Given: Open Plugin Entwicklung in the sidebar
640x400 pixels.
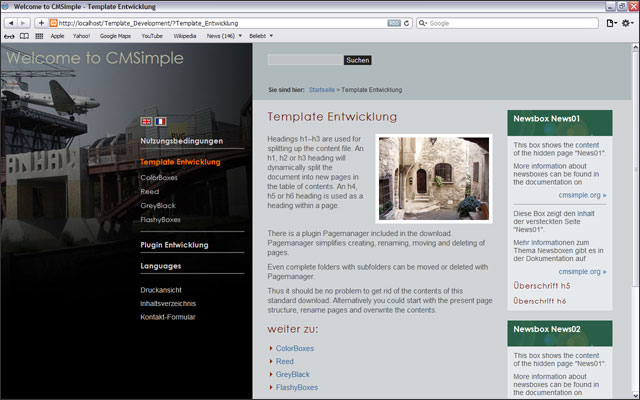Looking at the screenshot, I should coord(174,245).
